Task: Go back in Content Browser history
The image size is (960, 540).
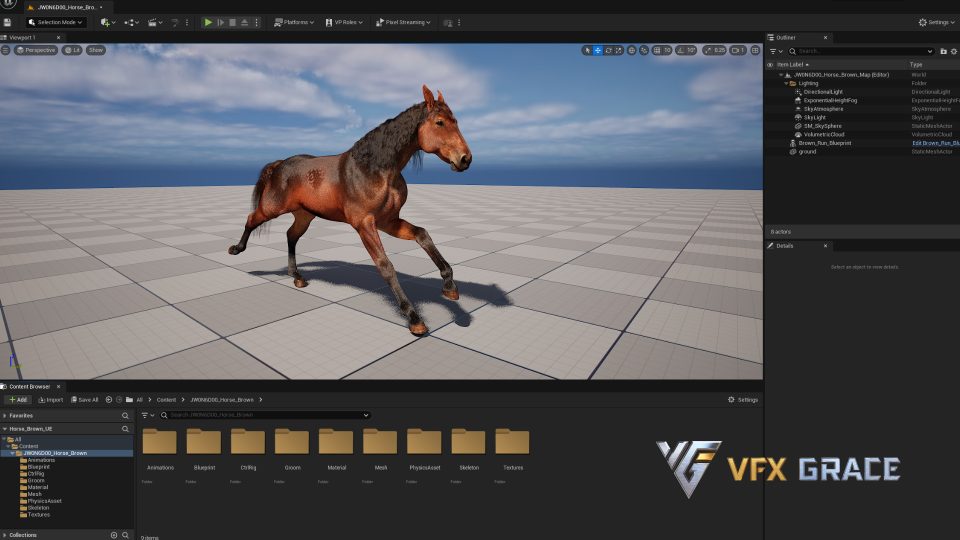Action: pos(108,400)
